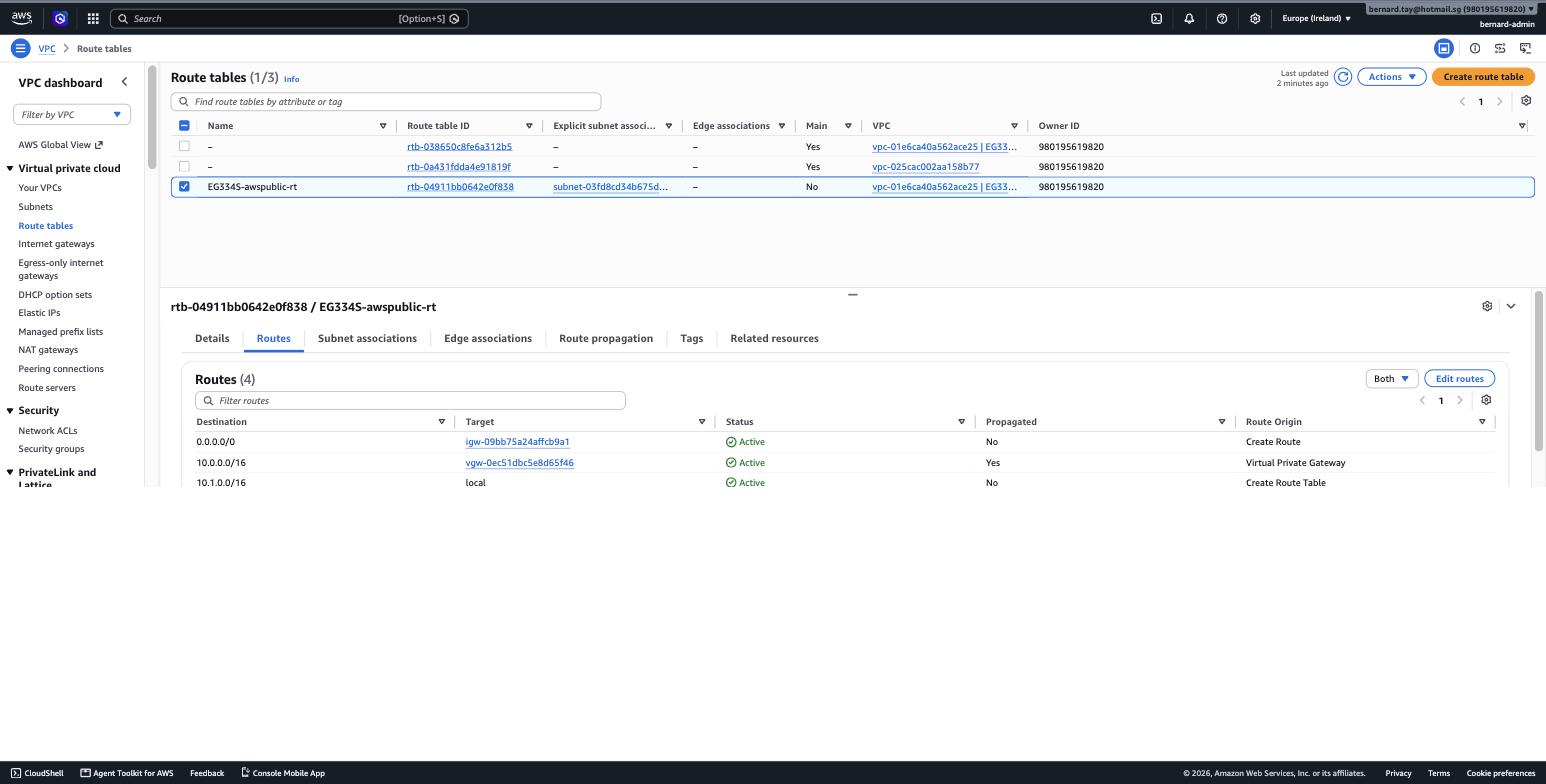Select route table rtb-038650c8fe6a312b5 checkbox

[x=184, y=146]
